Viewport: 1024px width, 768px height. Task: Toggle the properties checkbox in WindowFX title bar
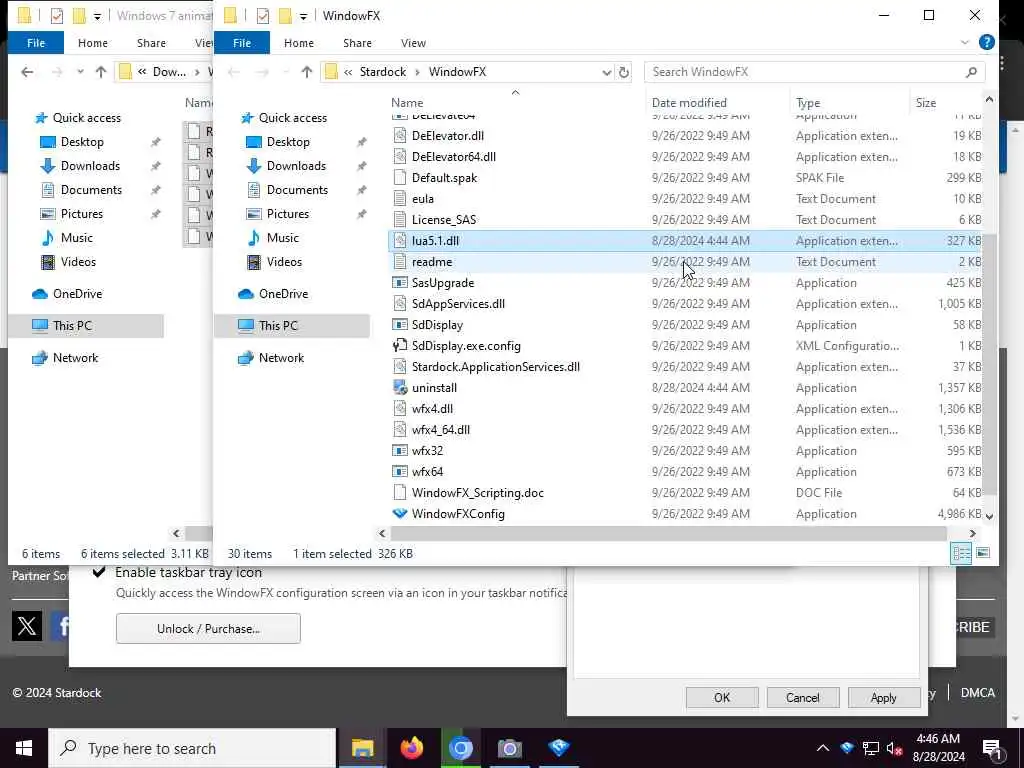tap(263, 15)
